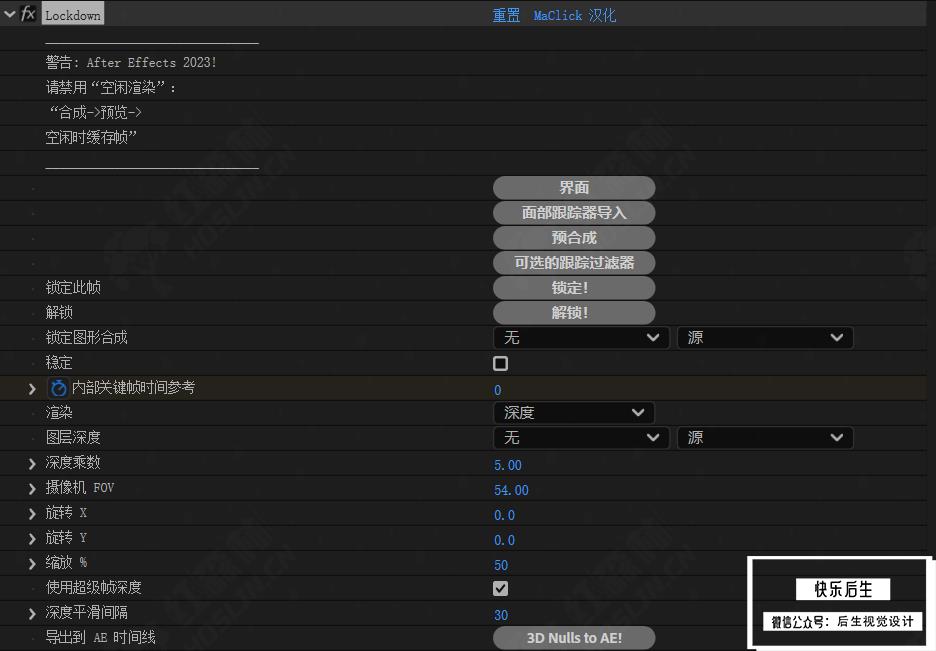Image resolution: width=936 pixels, height=651 pixels.
Task: Expand the 旋转 X property
Action: click(32, 514)
